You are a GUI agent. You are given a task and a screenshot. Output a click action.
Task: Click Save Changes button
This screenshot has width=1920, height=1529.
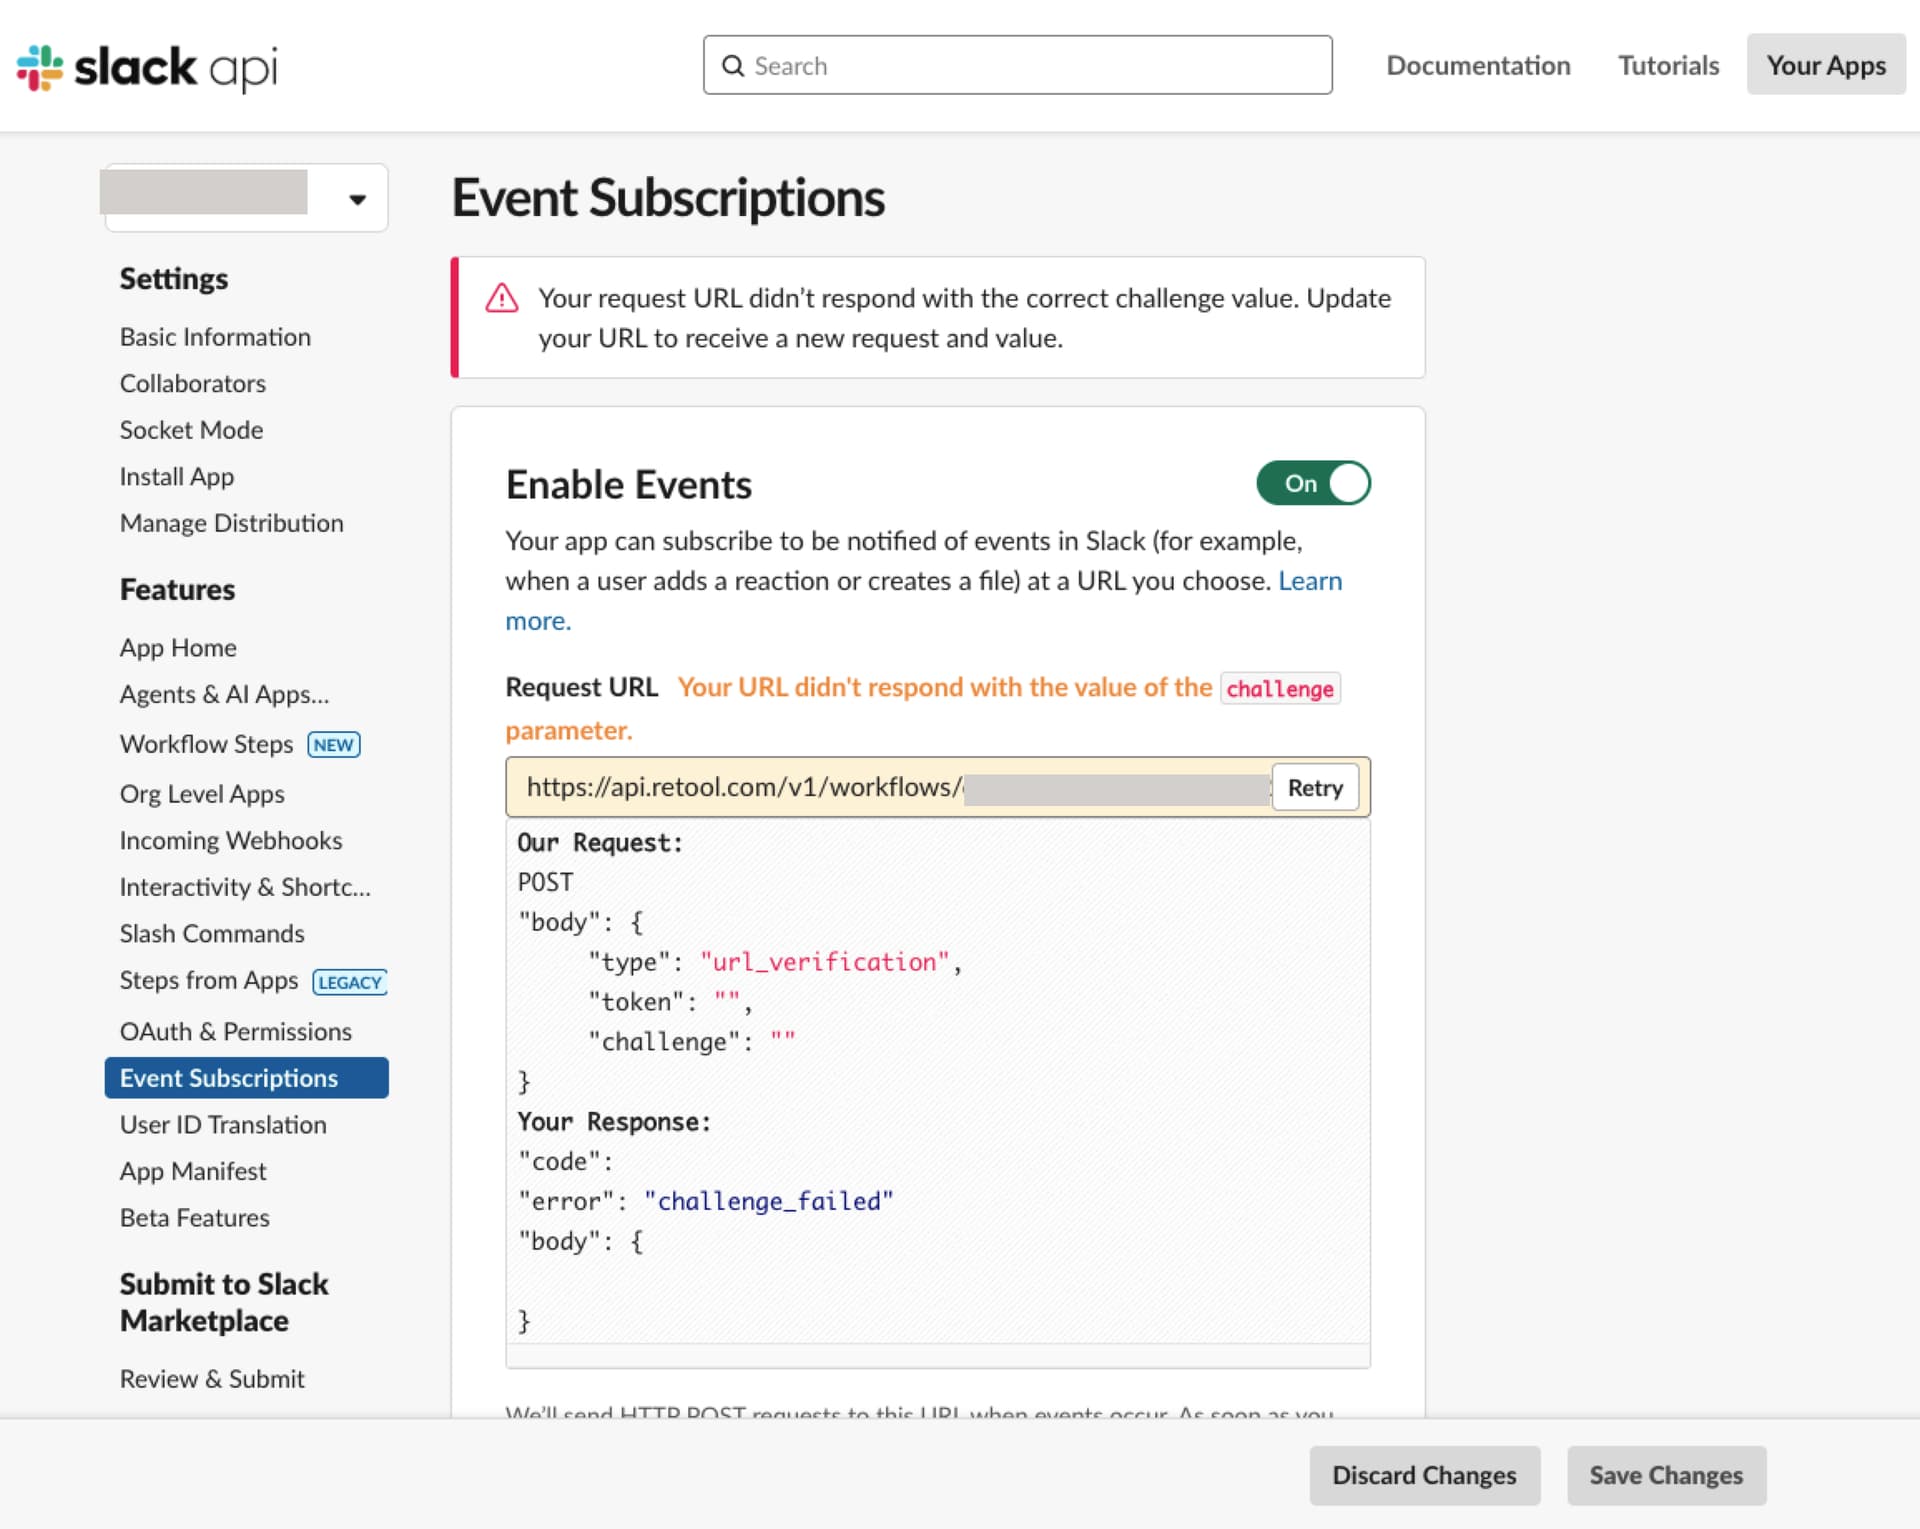(x=1666, y=1475)
